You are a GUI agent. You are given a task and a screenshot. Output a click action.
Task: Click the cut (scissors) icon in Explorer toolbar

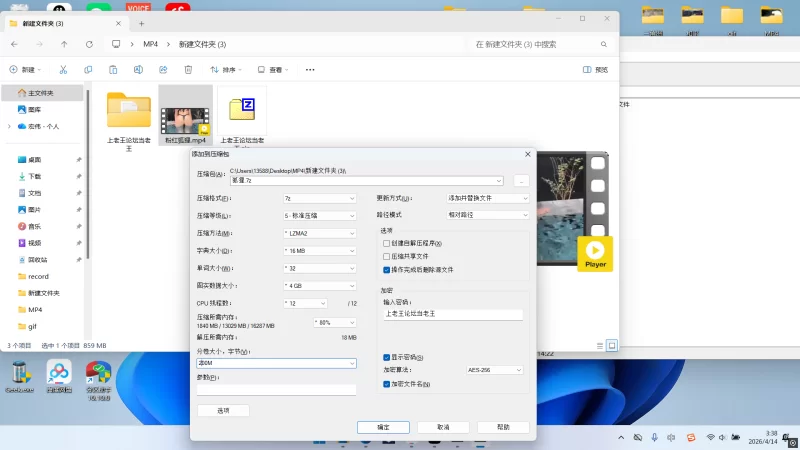point(62,70)
